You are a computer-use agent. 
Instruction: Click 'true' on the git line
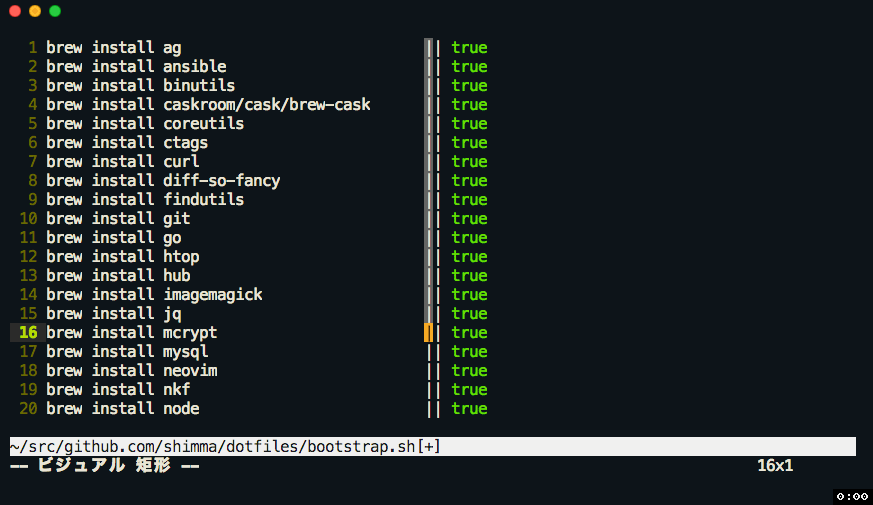pos(469,218)
